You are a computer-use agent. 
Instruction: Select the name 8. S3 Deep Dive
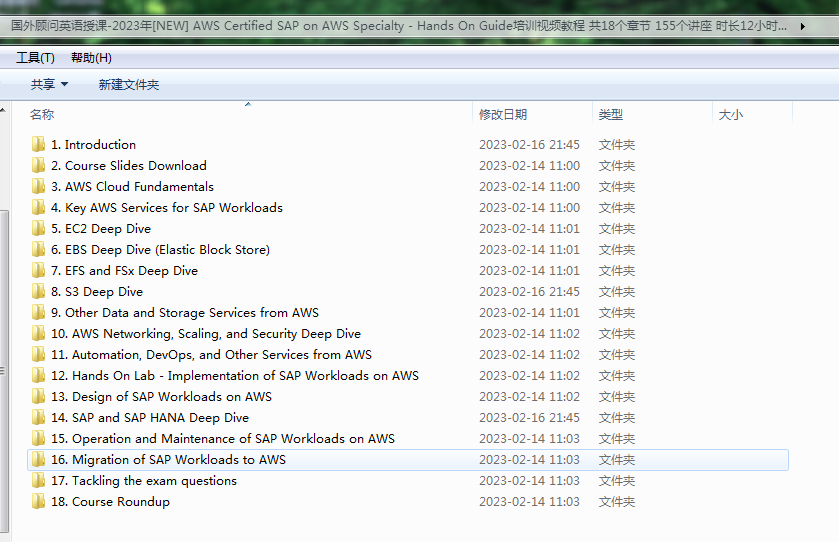point(97,292)
